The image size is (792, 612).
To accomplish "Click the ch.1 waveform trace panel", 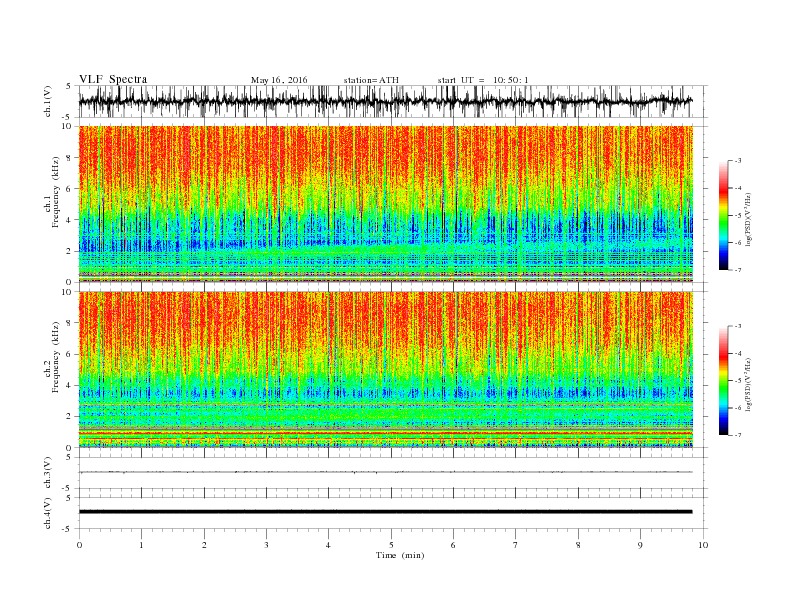I will (x=393, y=101).
